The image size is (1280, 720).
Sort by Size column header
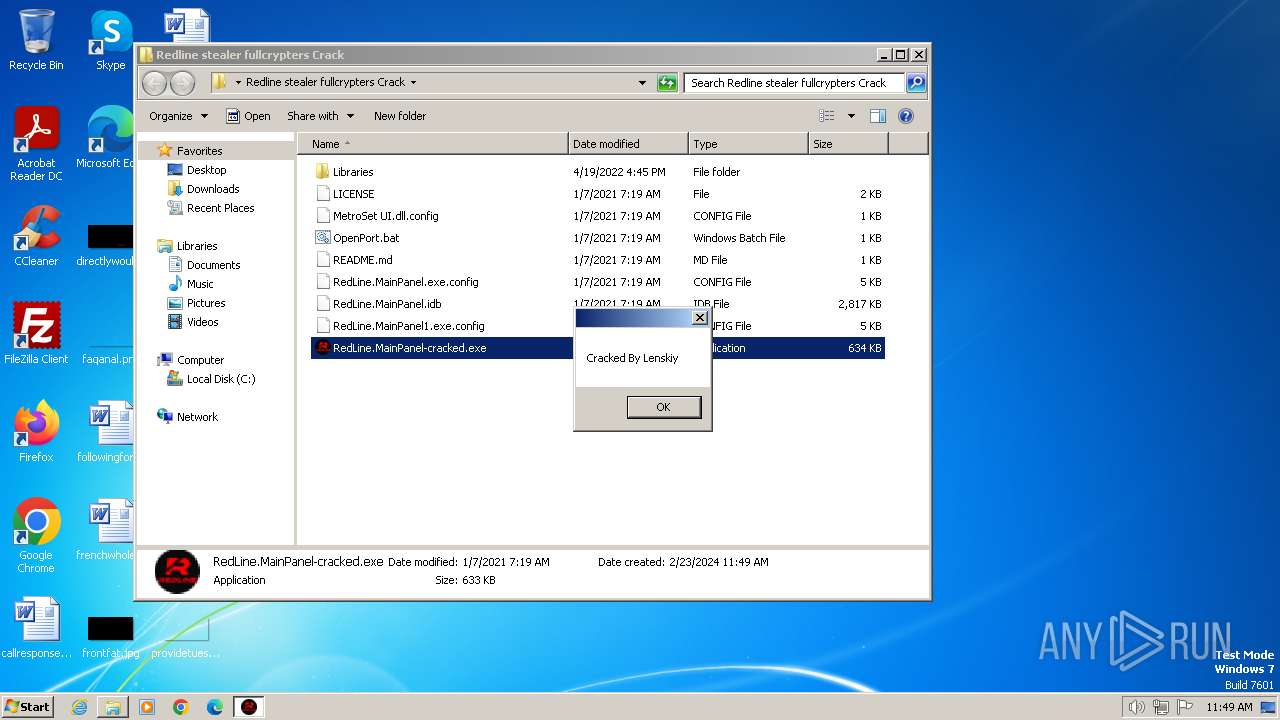(848, 144)
